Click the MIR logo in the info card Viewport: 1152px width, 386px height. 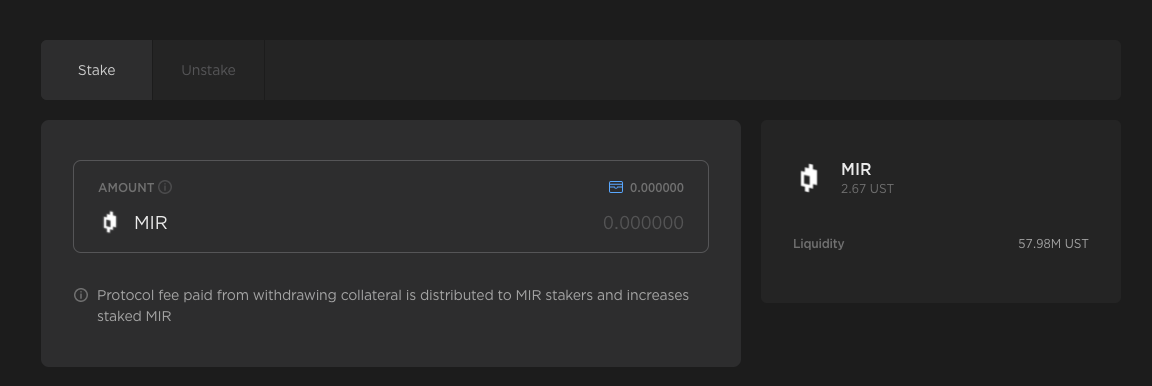click(808, 178)
